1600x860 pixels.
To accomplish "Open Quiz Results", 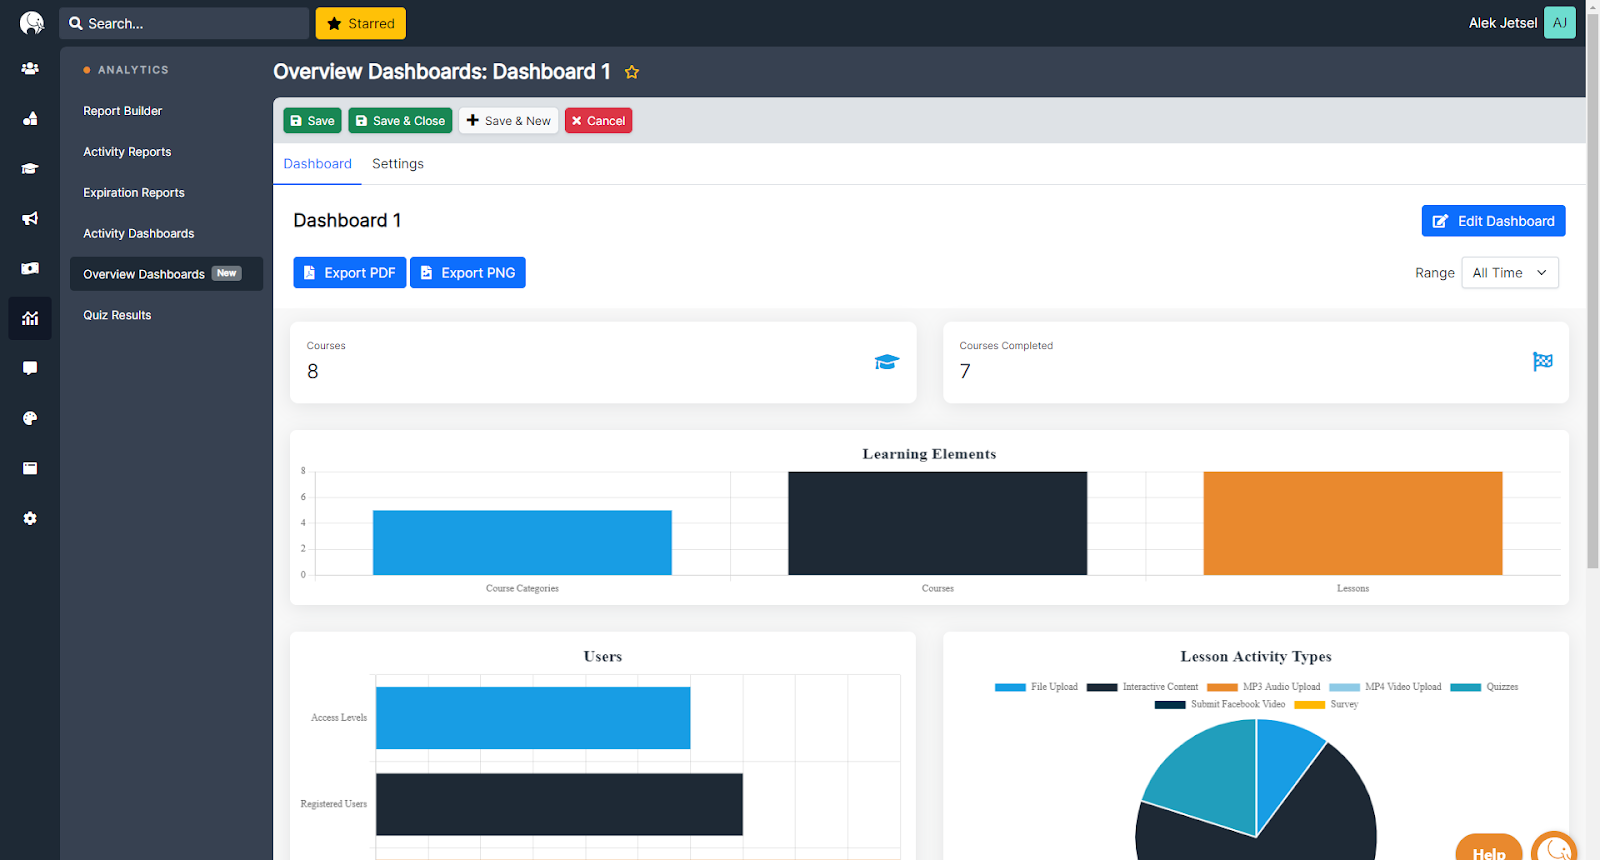I will click(117, 315).
